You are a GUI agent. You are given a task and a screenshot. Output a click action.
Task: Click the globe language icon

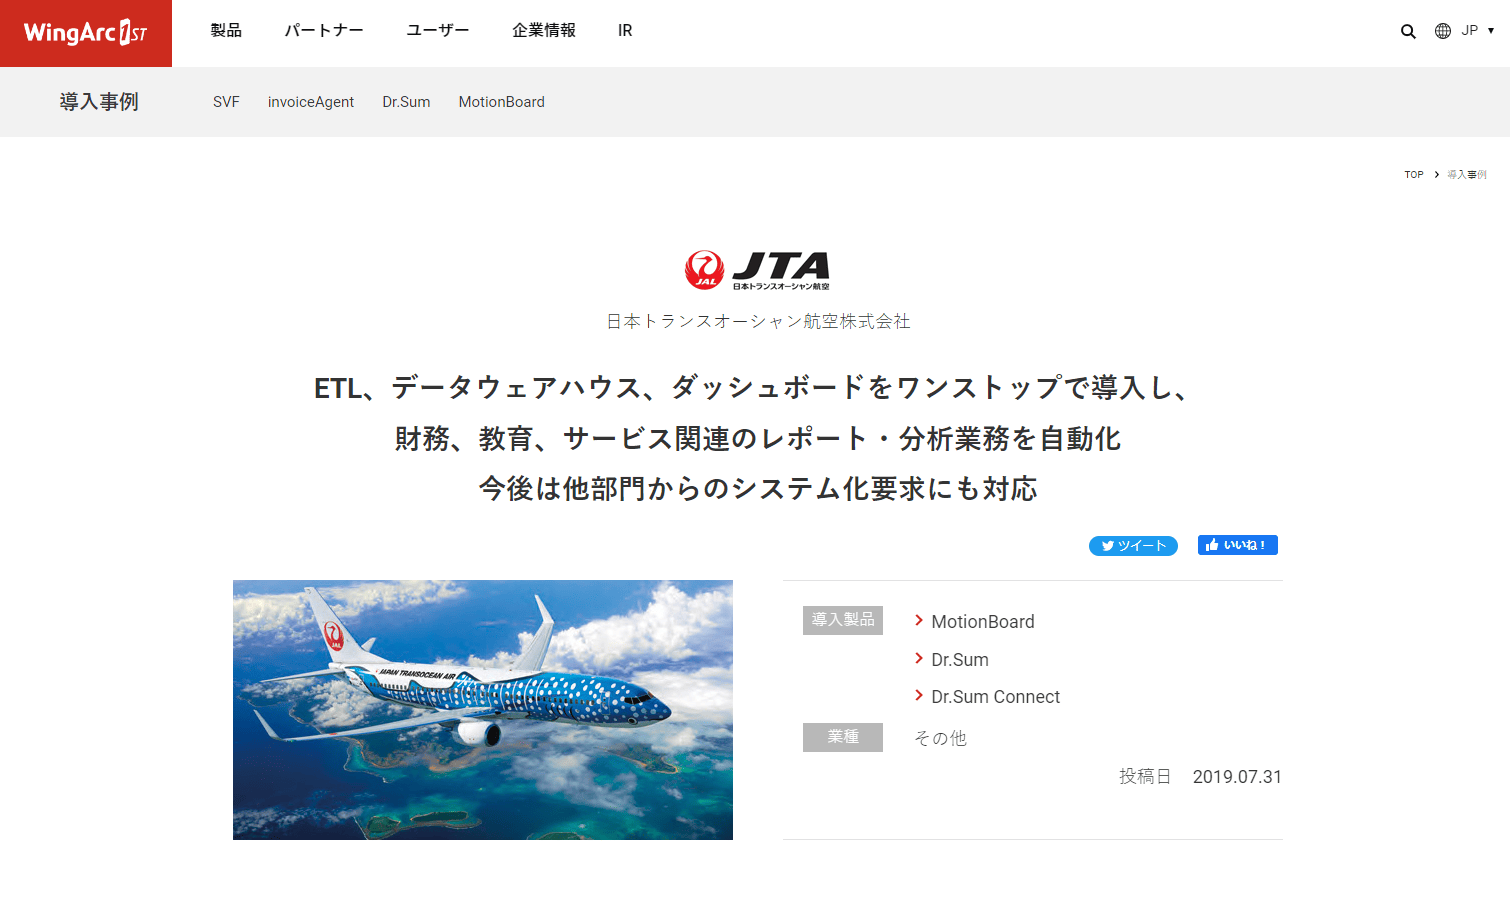click(x=1443, y=31)
